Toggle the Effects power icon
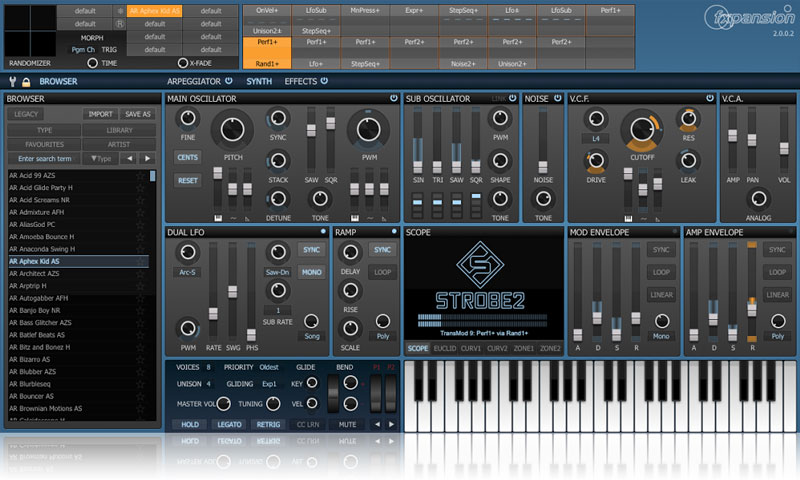The image size is (800, 480). tap(326, 81)
